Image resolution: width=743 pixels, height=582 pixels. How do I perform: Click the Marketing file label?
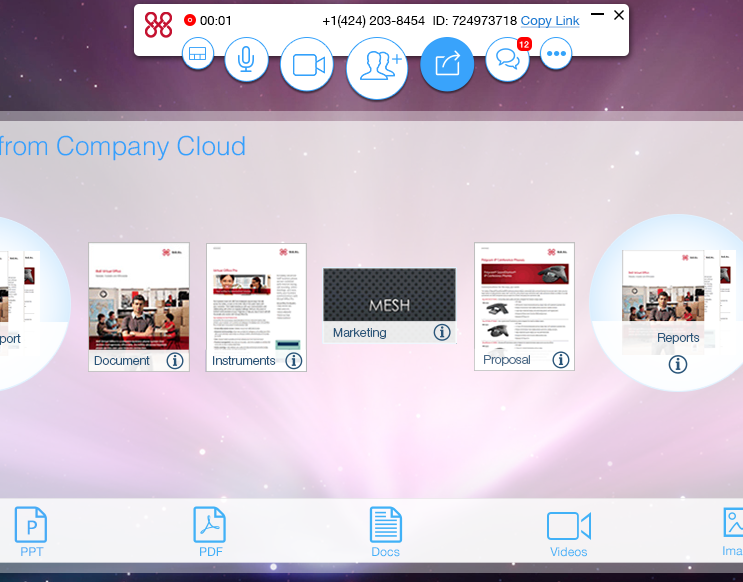tap(360, 333)
